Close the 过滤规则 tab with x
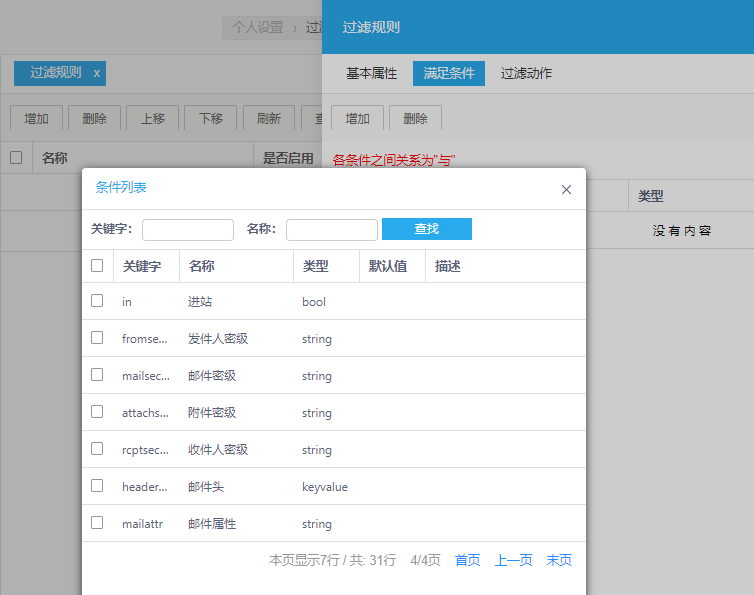 point(97,73)
